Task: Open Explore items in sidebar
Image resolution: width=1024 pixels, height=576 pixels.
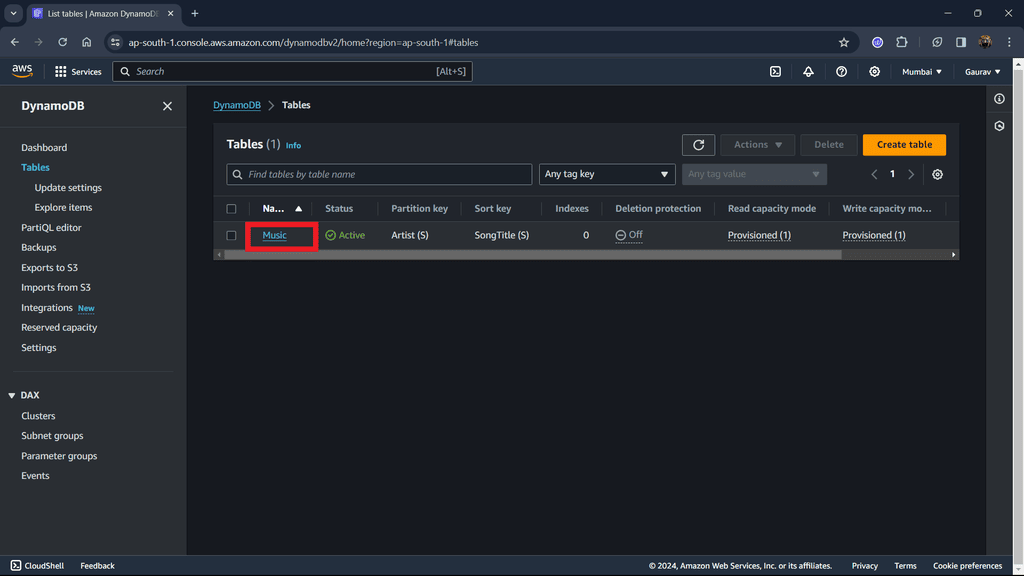Action: [63, 207]
